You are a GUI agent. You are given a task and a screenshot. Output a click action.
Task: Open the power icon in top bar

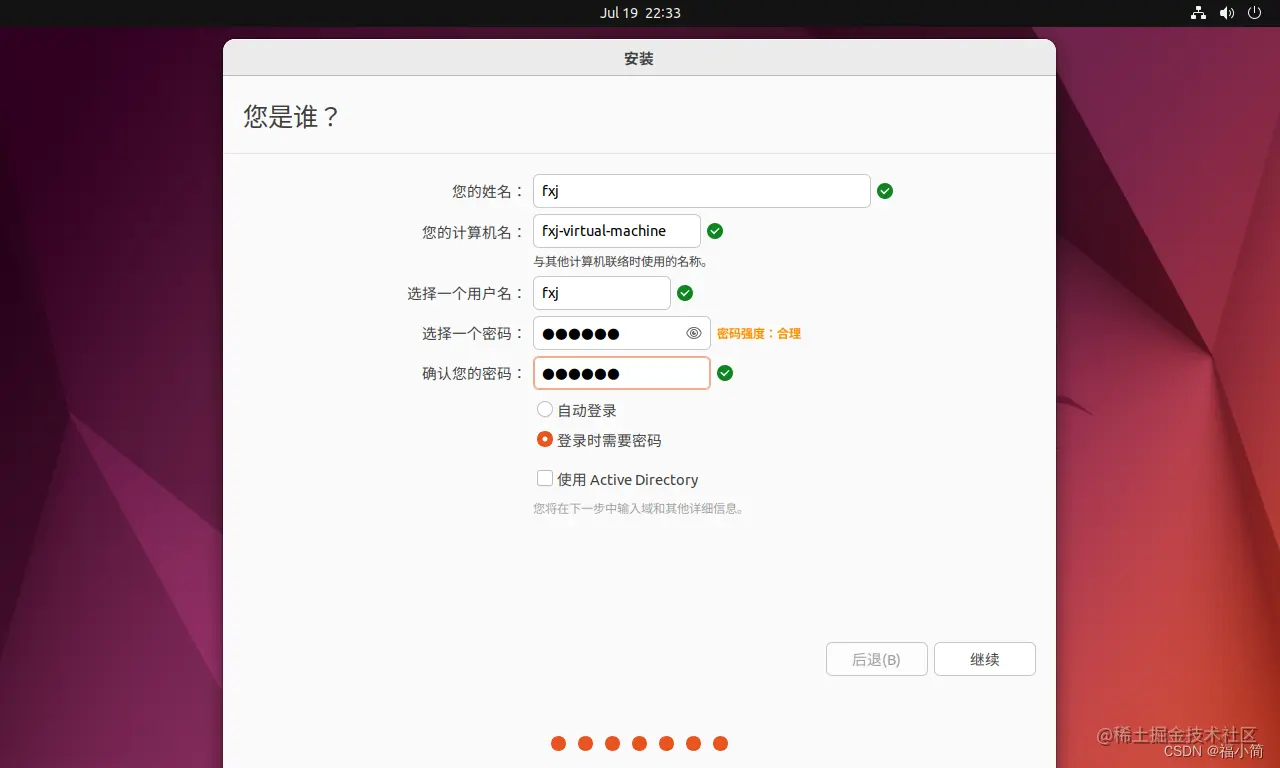click(x=1256, y=13)
